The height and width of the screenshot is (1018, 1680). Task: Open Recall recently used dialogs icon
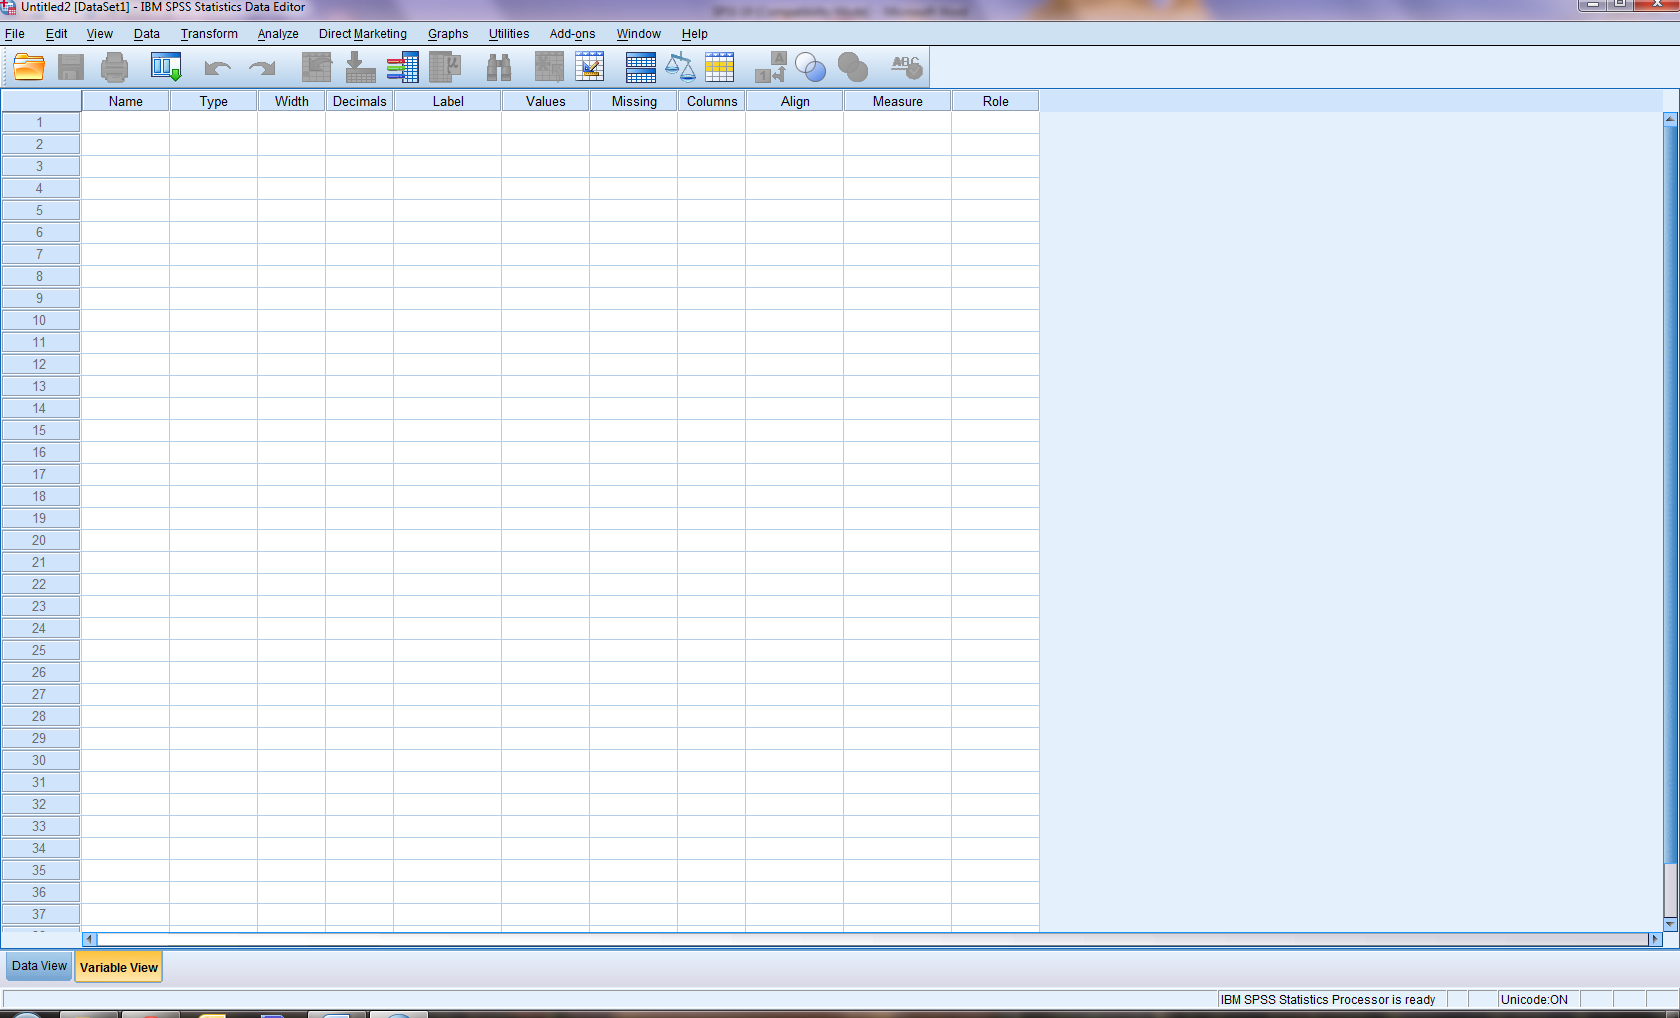pyautogui.click(x=166, y=67)
